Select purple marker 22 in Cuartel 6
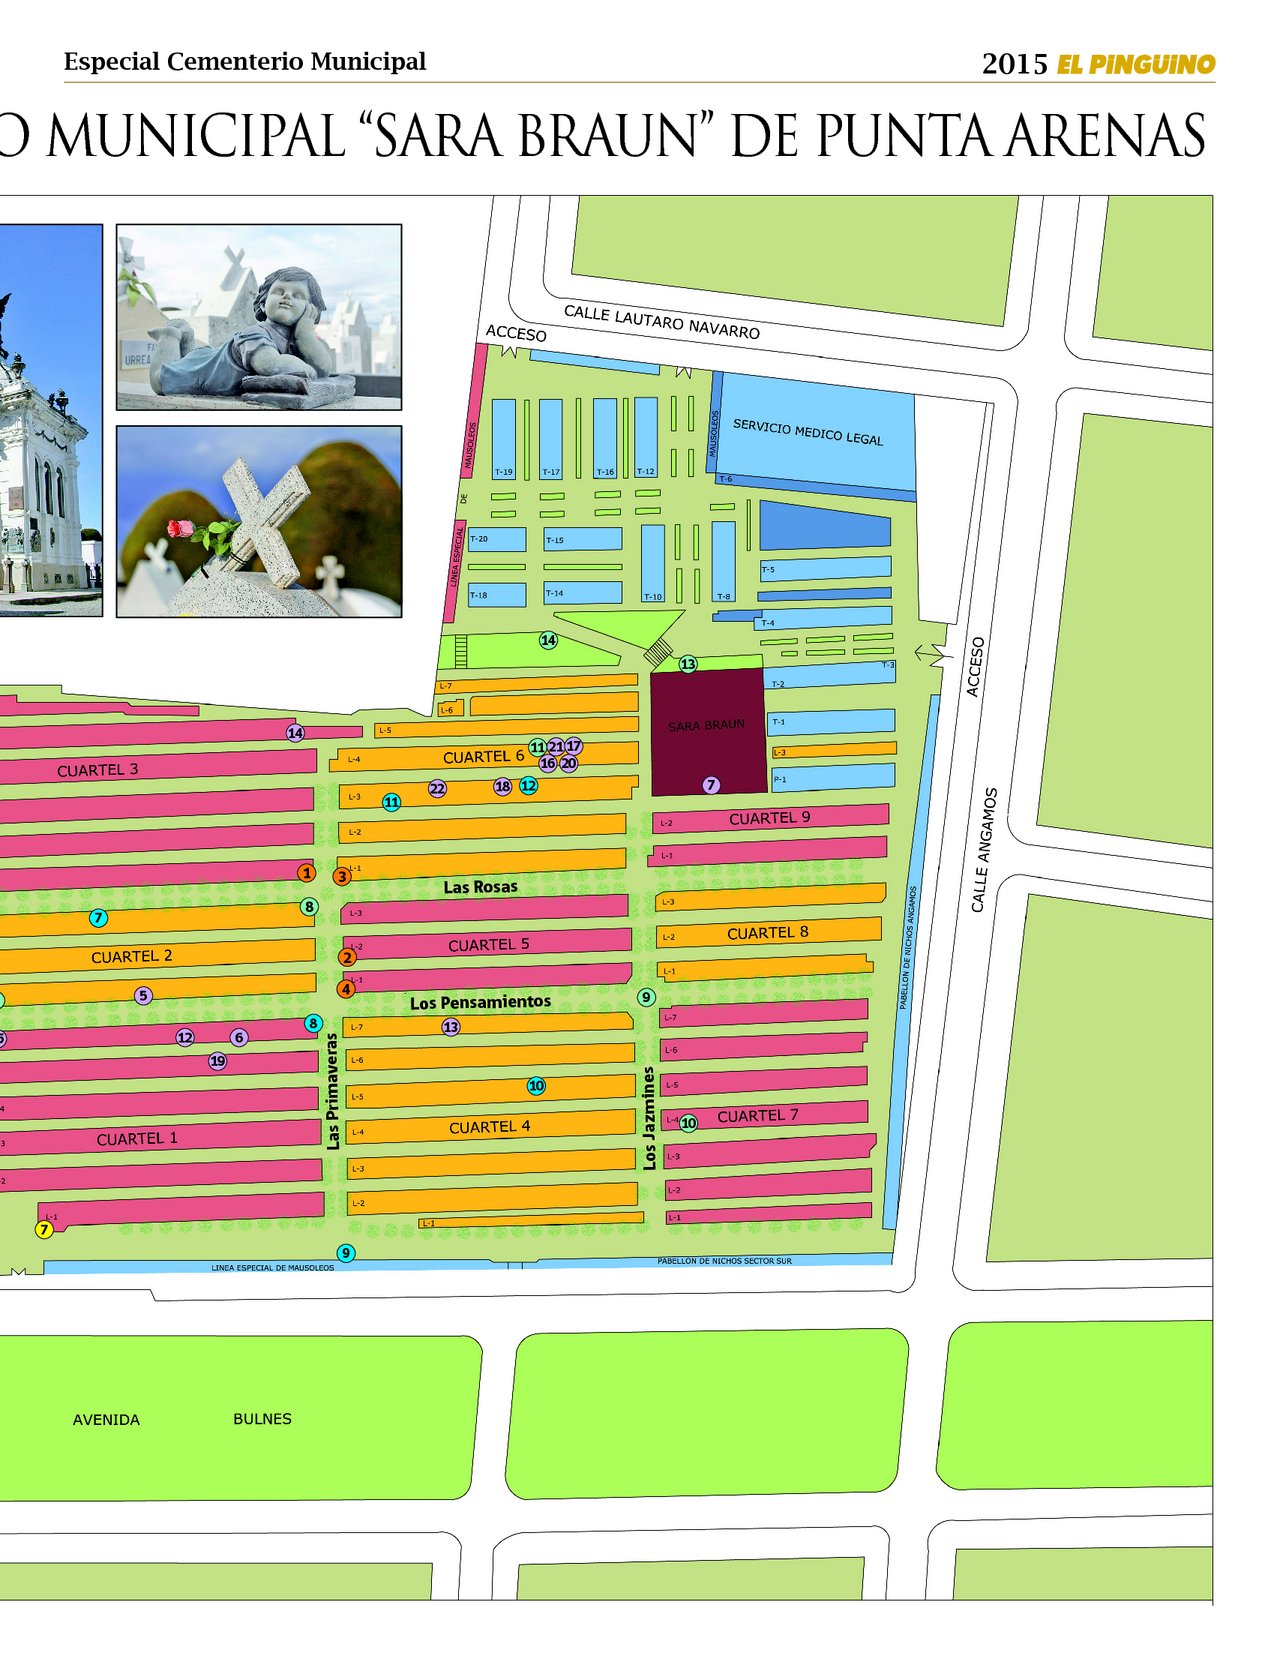 point(437,789)
